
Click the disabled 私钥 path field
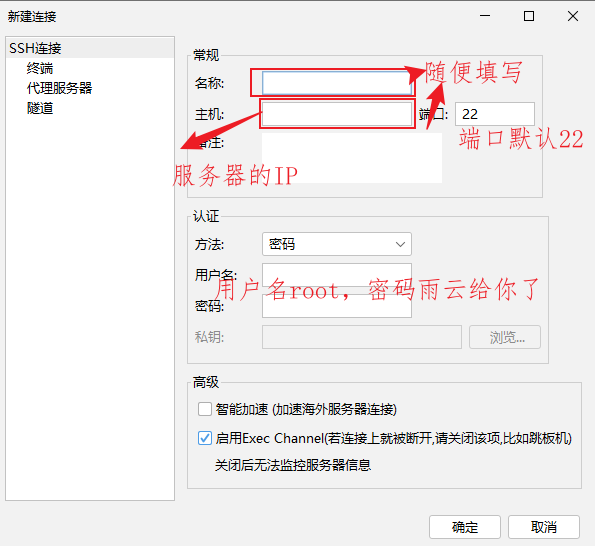pyautogui.click(x=362, y=337)
